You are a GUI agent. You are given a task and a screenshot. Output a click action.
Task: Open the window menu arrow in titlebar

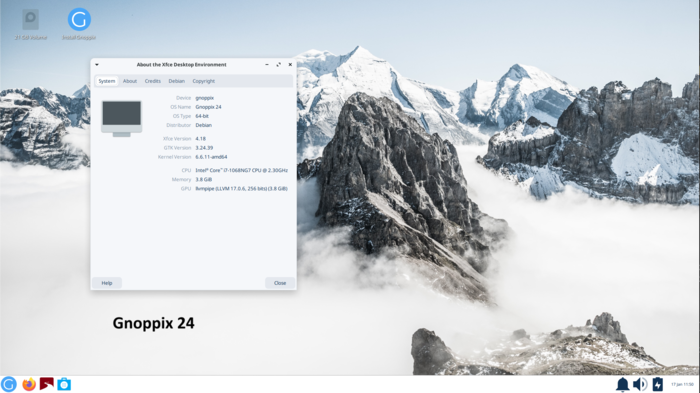(97, 65)
